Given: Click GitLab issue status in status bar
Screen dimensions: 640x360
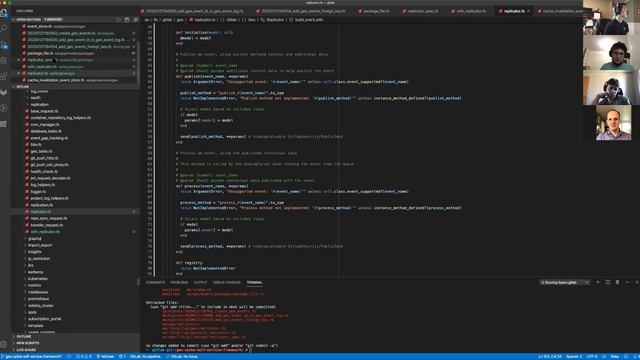Looking at the screenshot, I should point(182,356).
